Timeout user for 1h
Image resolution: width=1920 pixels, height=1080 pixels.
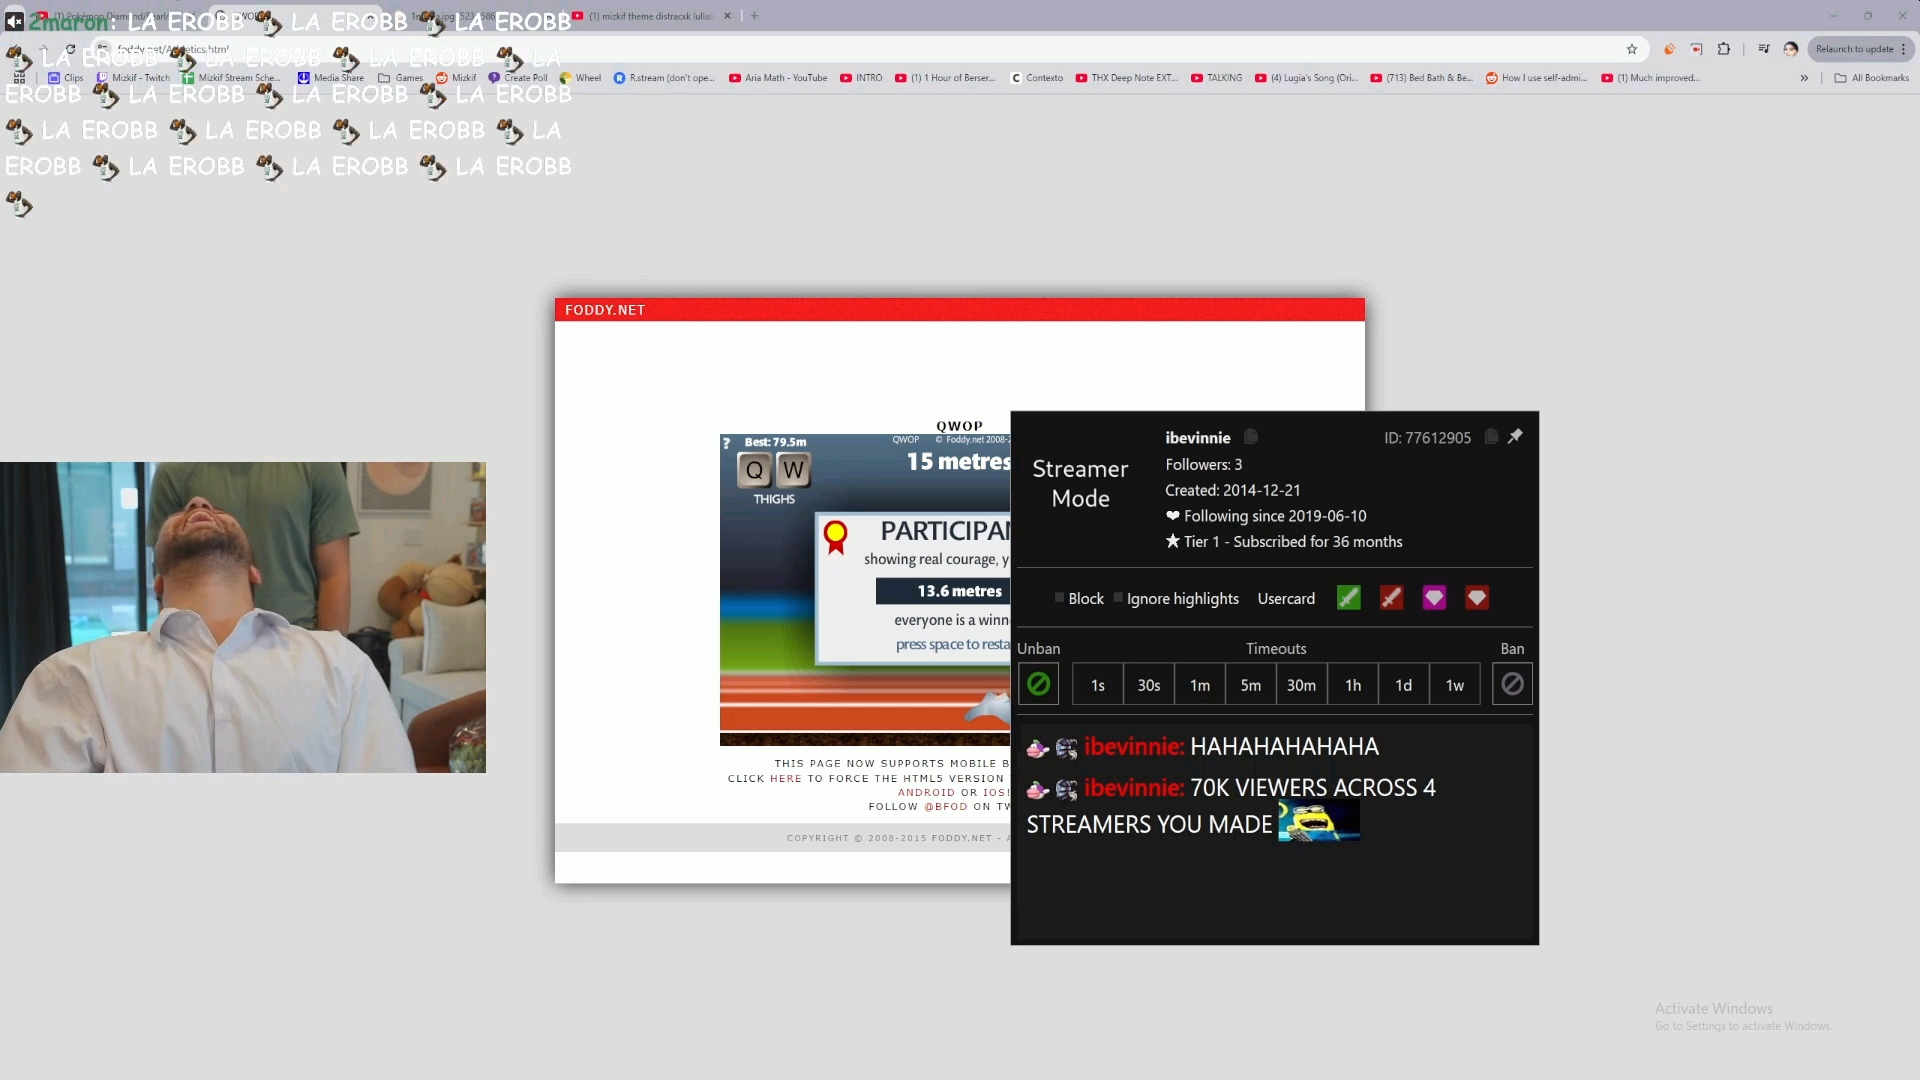tap(1353, 685)
